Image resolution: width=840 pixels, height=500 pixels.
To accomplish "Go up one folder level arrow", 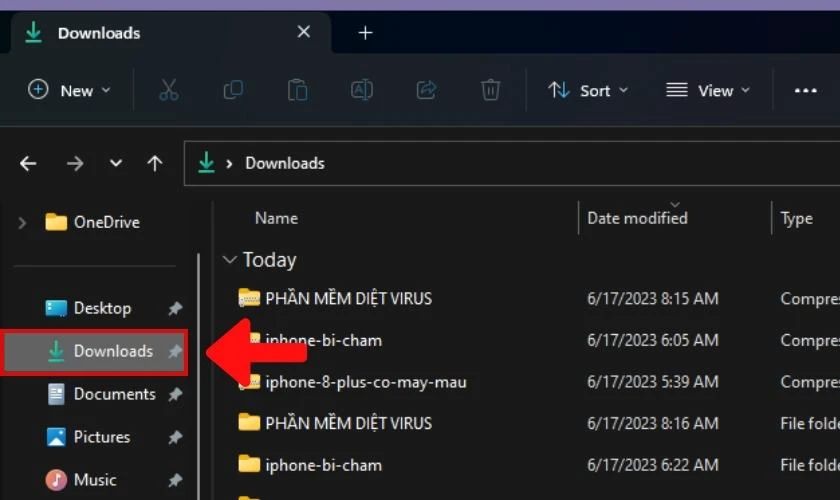I will 155,163.
